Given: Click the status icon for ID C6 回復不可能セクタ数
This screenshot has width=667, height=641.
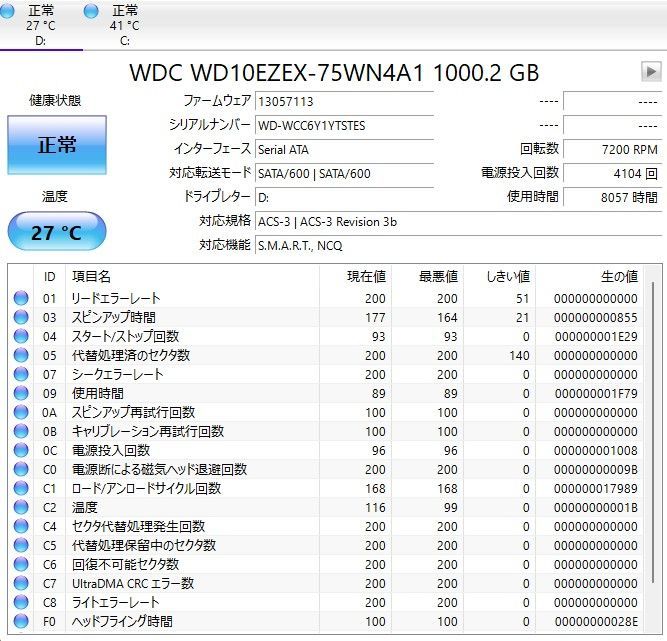Looking at the screenshot, I should 21,564.
